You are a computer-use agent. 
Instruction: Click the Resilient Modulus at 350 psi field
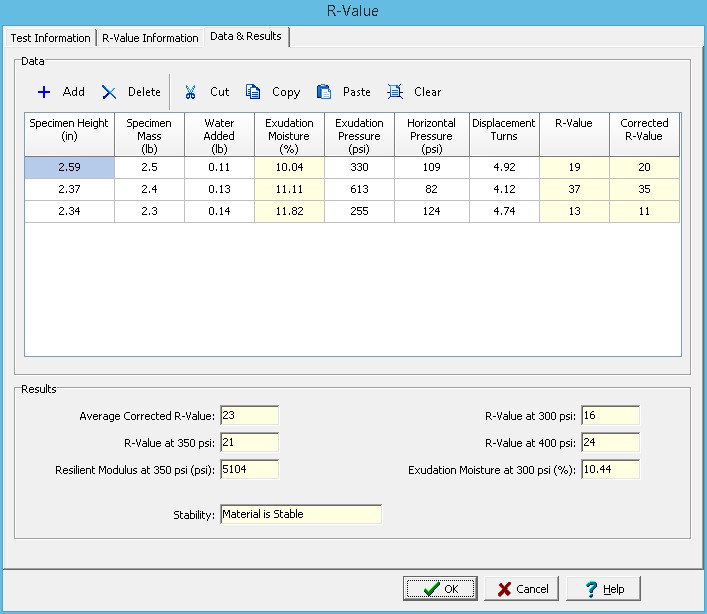(249, 469)
